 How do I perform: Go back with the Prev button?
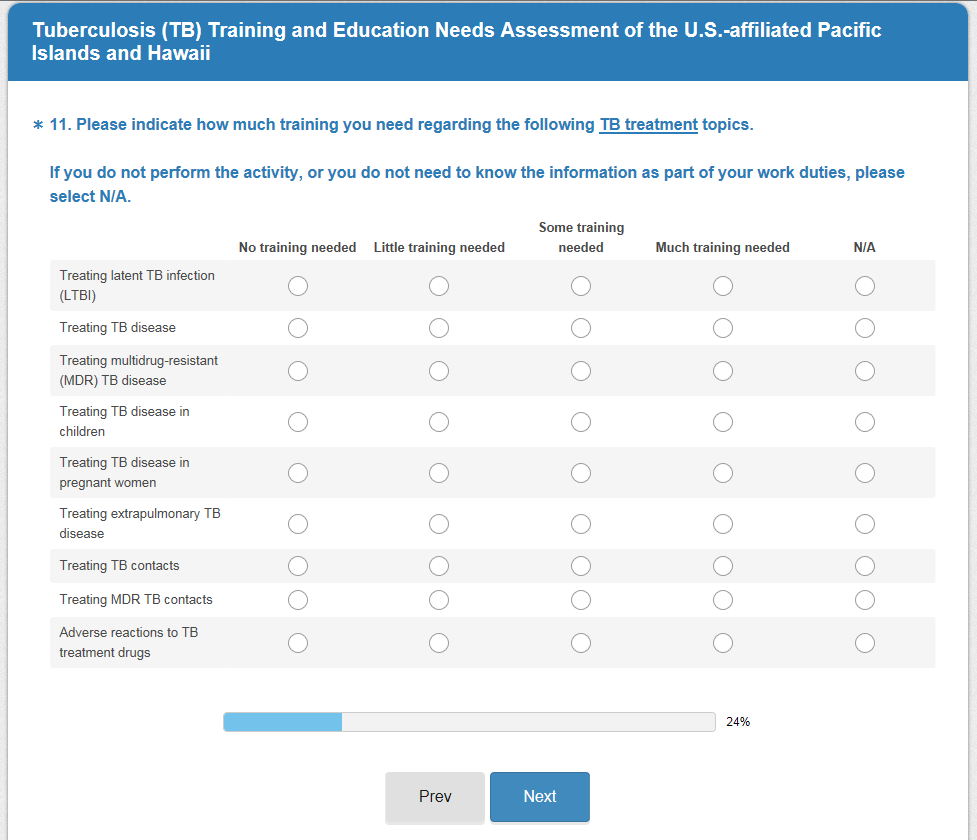435,797
